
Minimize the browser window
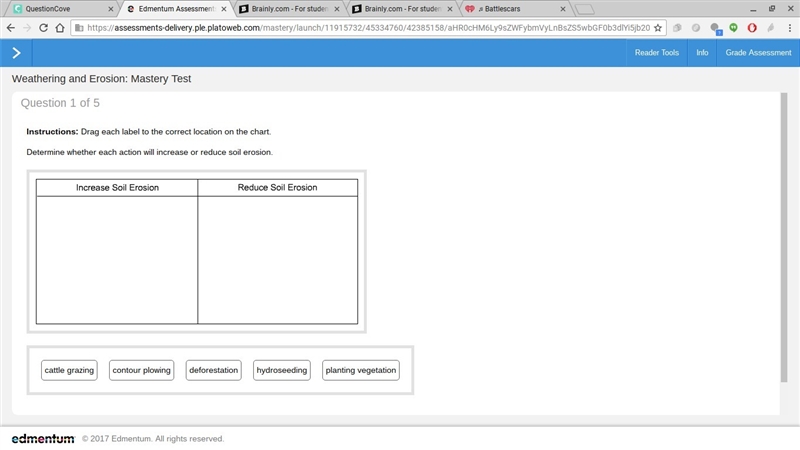[753, 9]
